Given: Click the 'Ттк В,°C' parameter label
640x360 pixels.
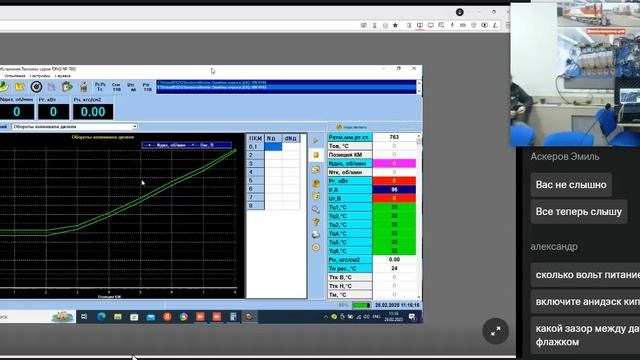Looking at the screenshot, I should click(x=350, y=277).
